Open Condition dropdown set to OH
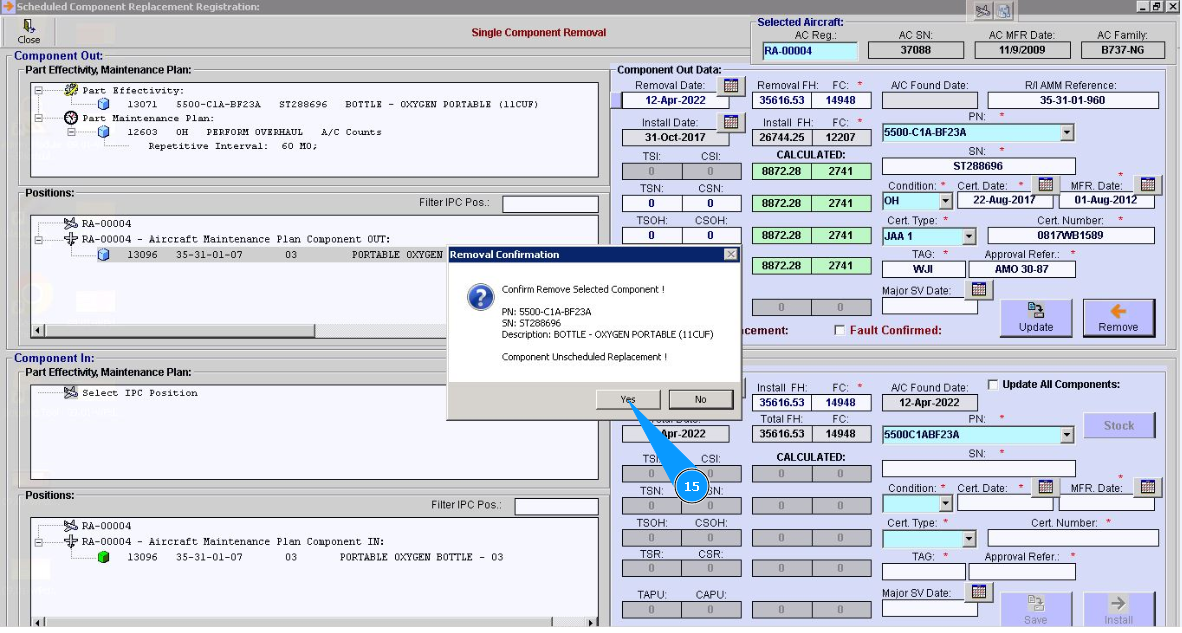 945,202
